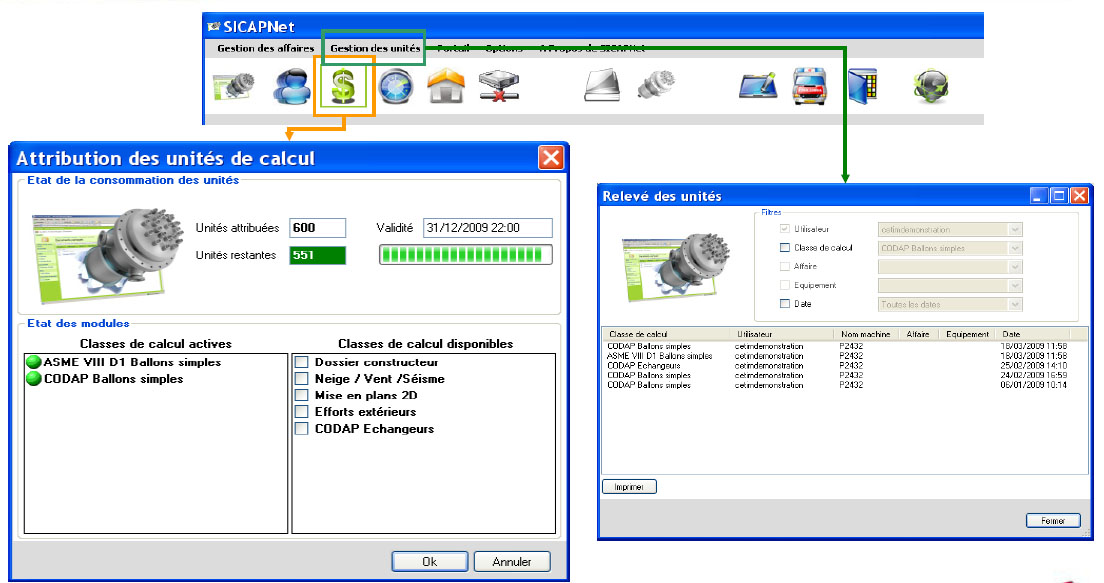Open the house icon in the toolbar

tap(446, 87)
